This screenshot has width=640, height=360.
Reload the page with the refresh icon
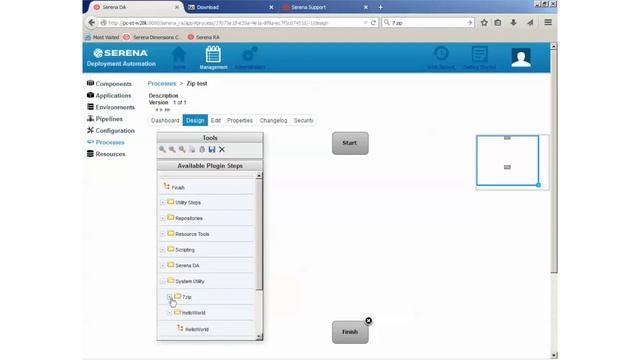[373, 23]
